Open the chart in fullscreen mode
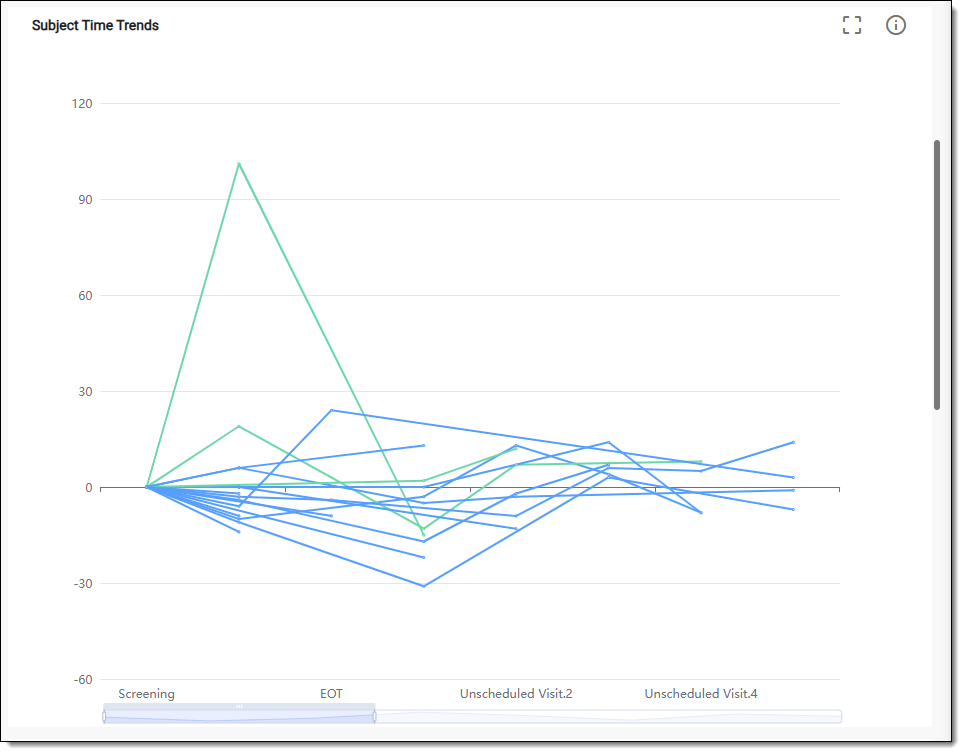Viewport: 964px width, 754px height. (851, 25)
